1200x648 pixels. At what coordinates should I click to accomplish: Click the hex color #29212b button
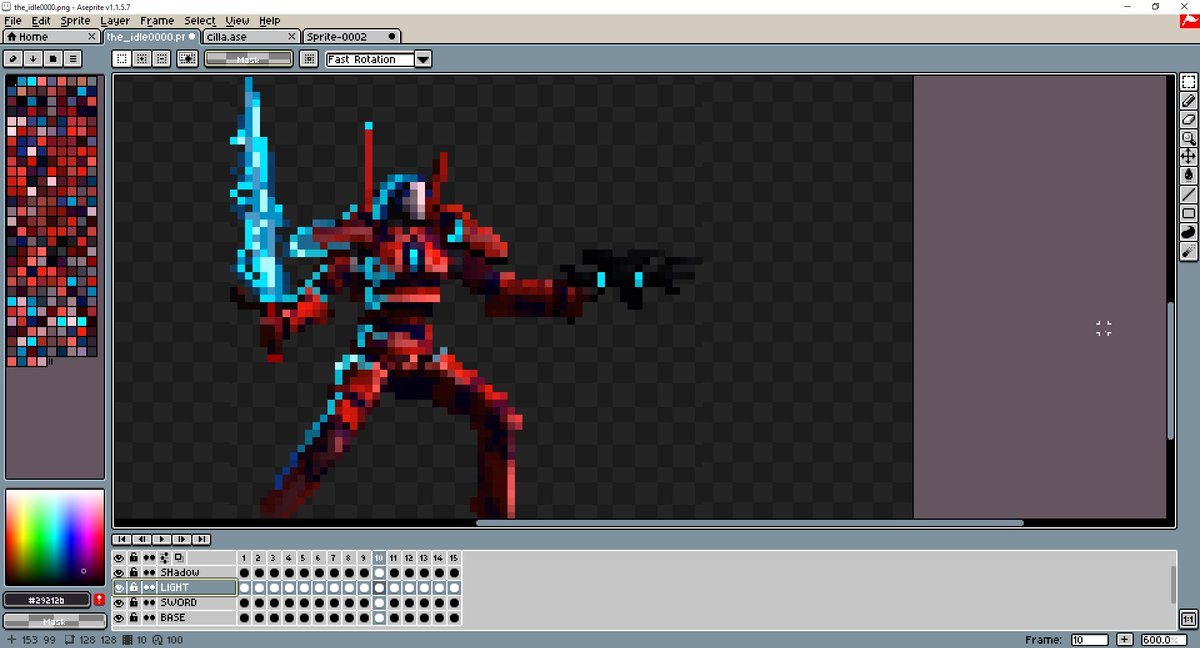[x=47, y=600]
